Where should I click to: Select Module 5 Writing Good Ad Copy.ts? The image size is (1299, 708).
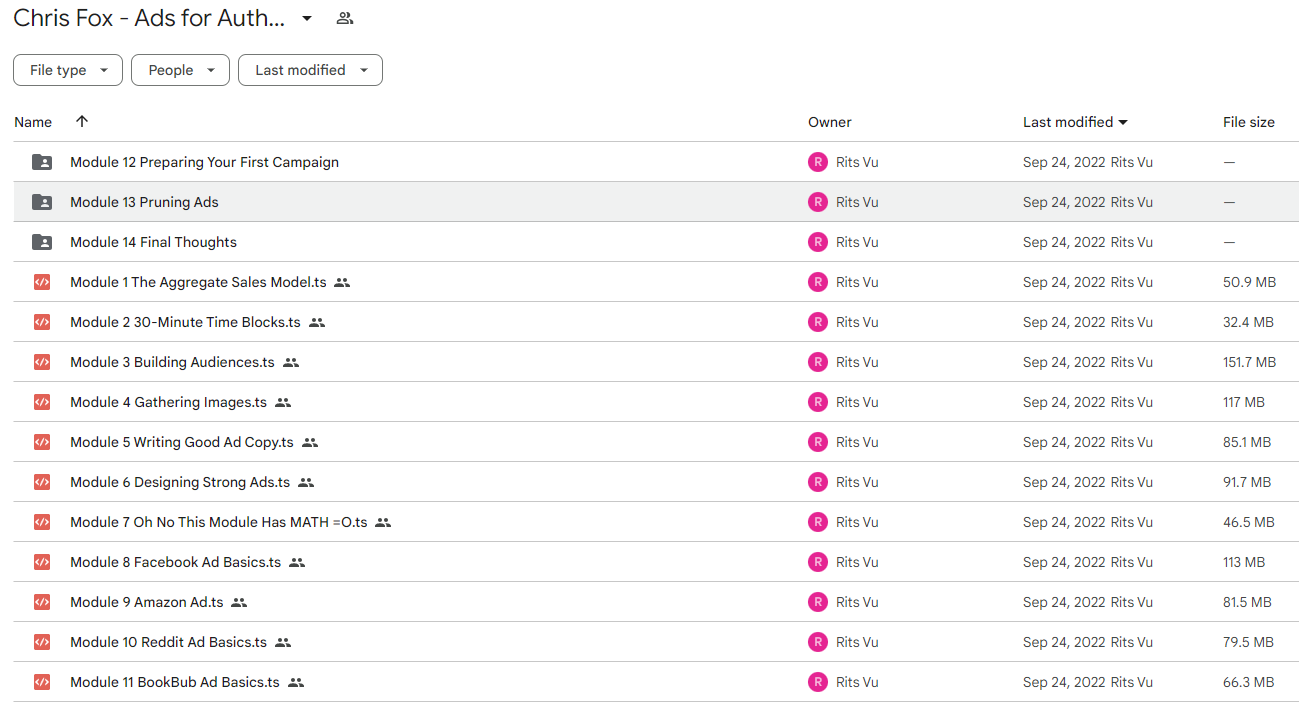coord(182,442)
